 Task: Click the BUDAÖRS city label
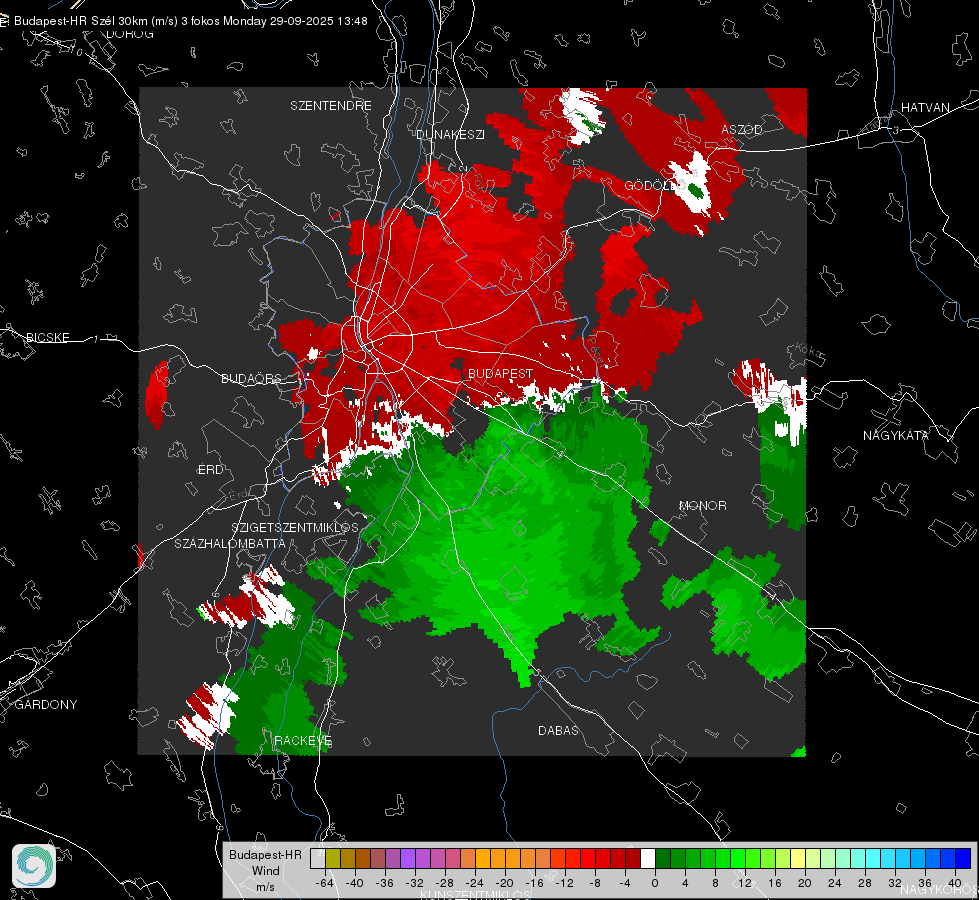(252, 379)
